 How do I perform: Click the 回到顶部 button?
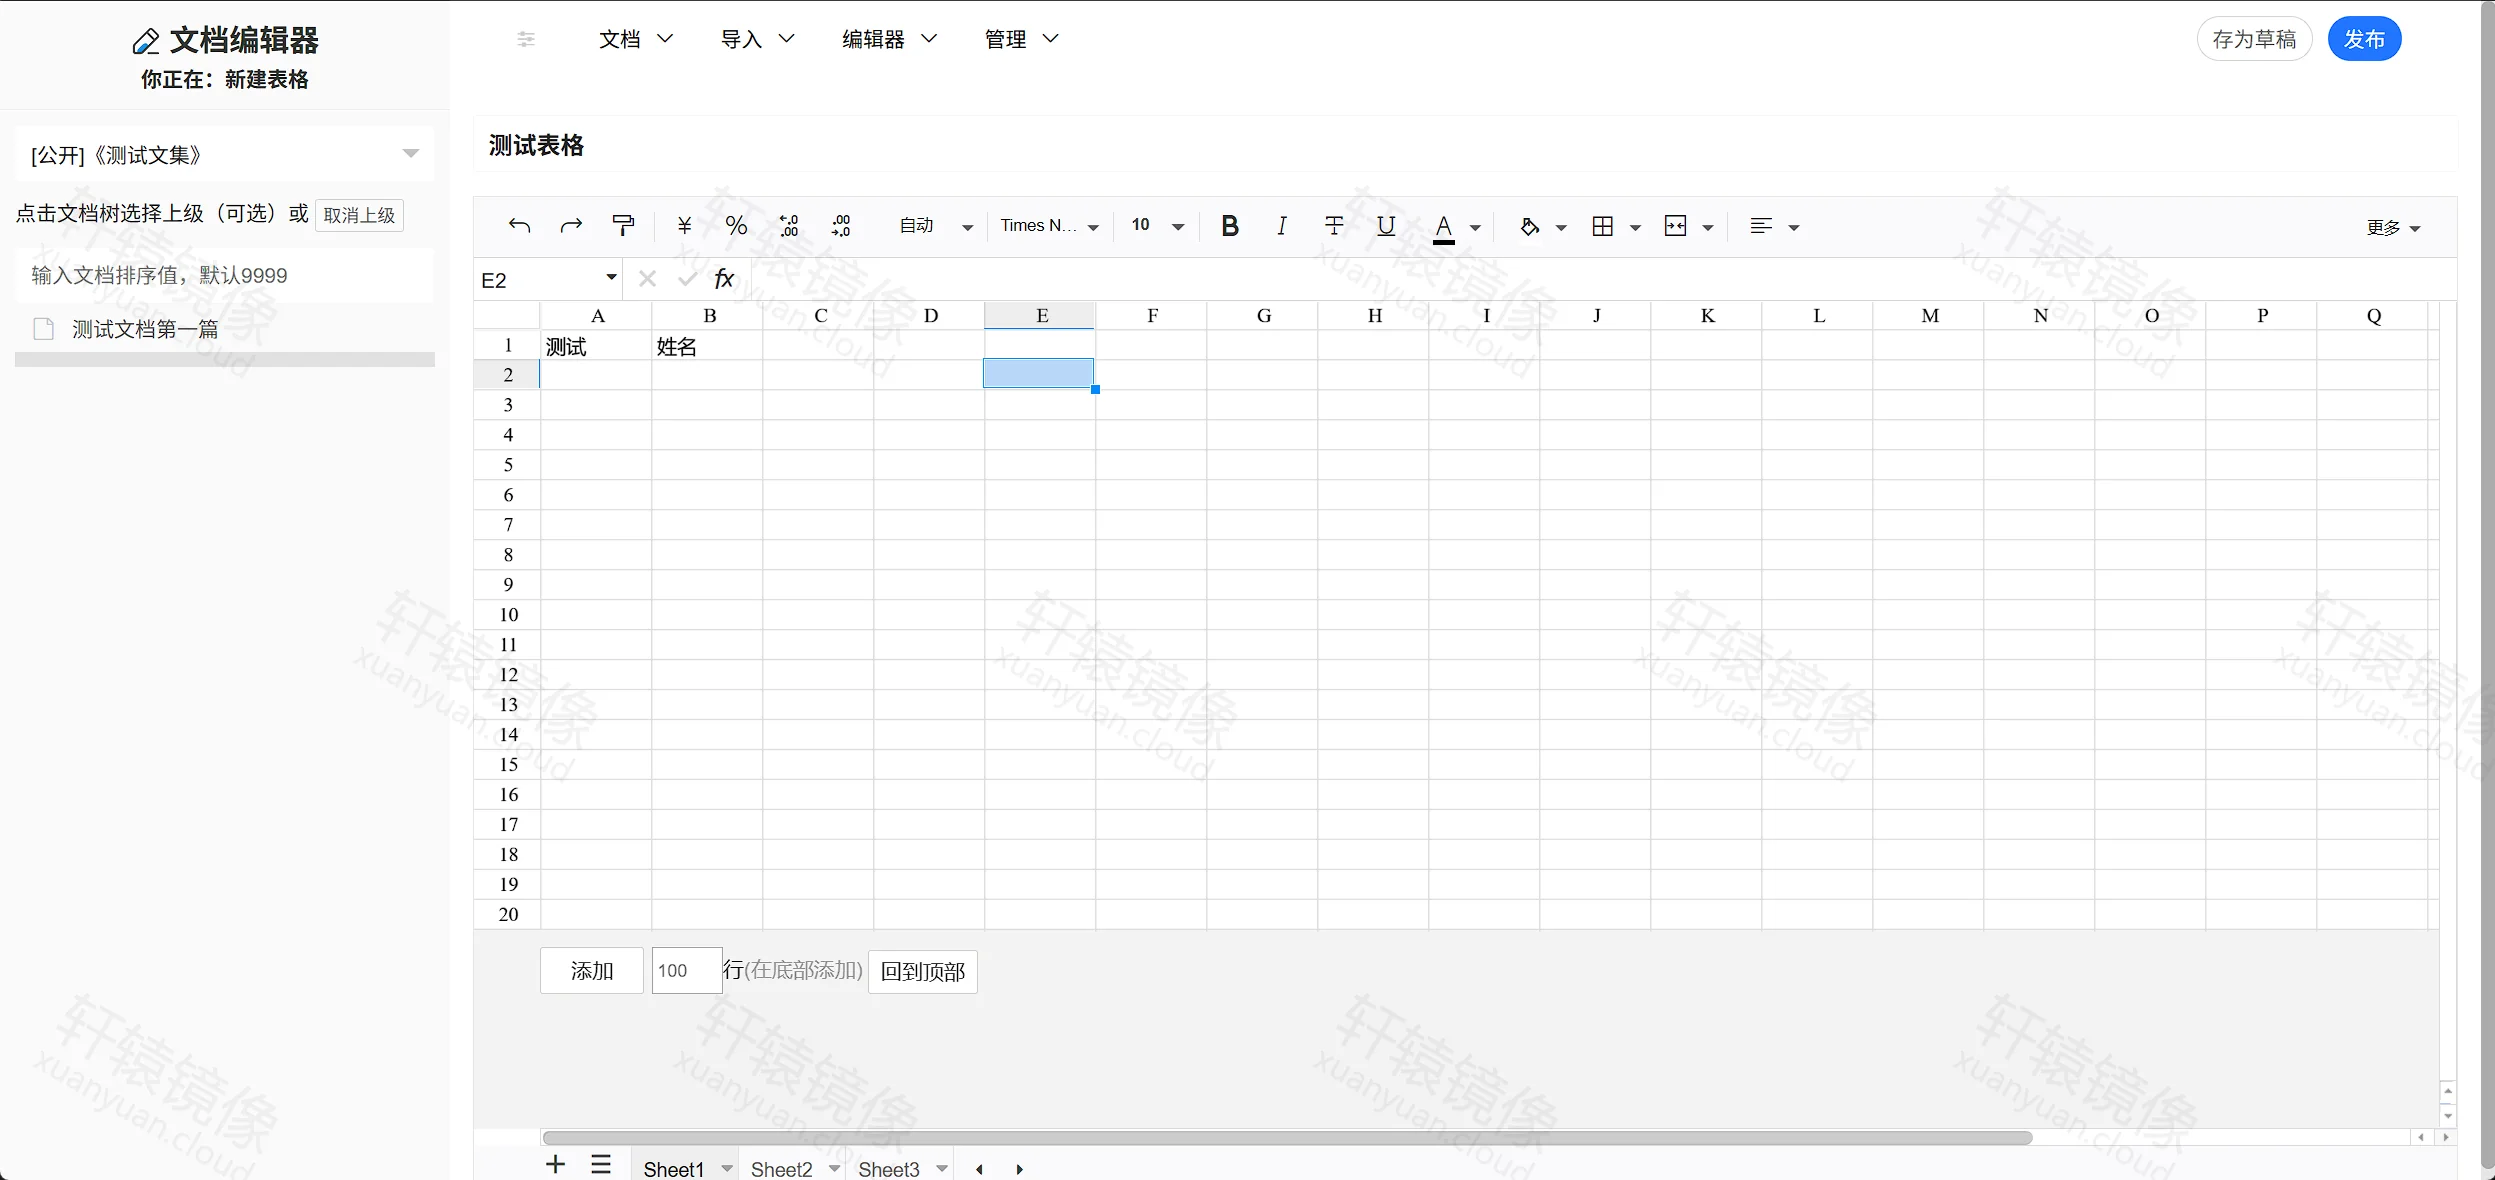click(x=922, y=972)
